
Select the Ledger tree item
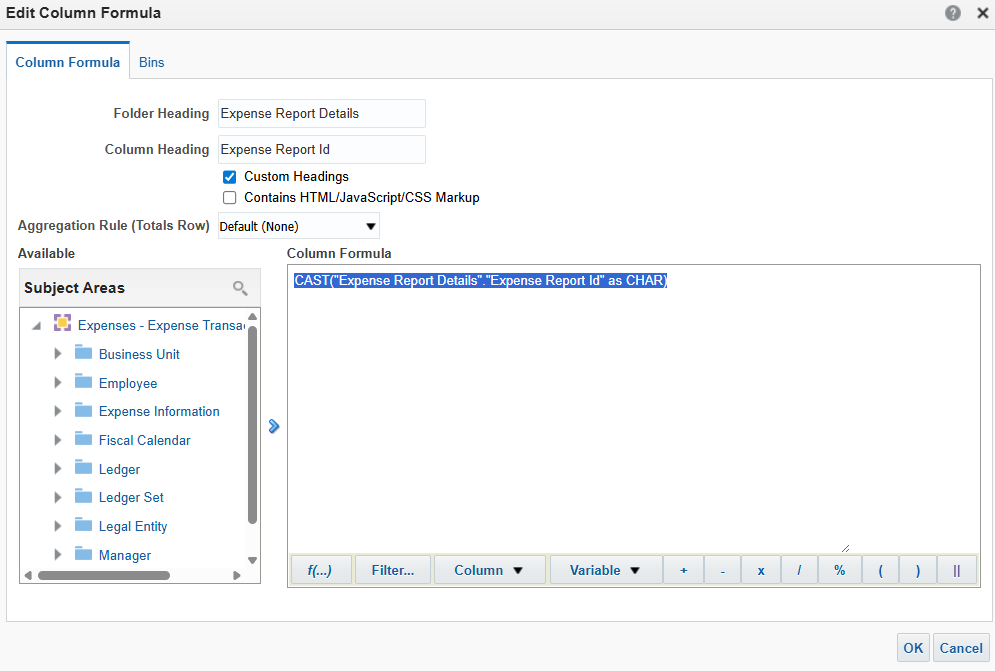click(119, 470)
